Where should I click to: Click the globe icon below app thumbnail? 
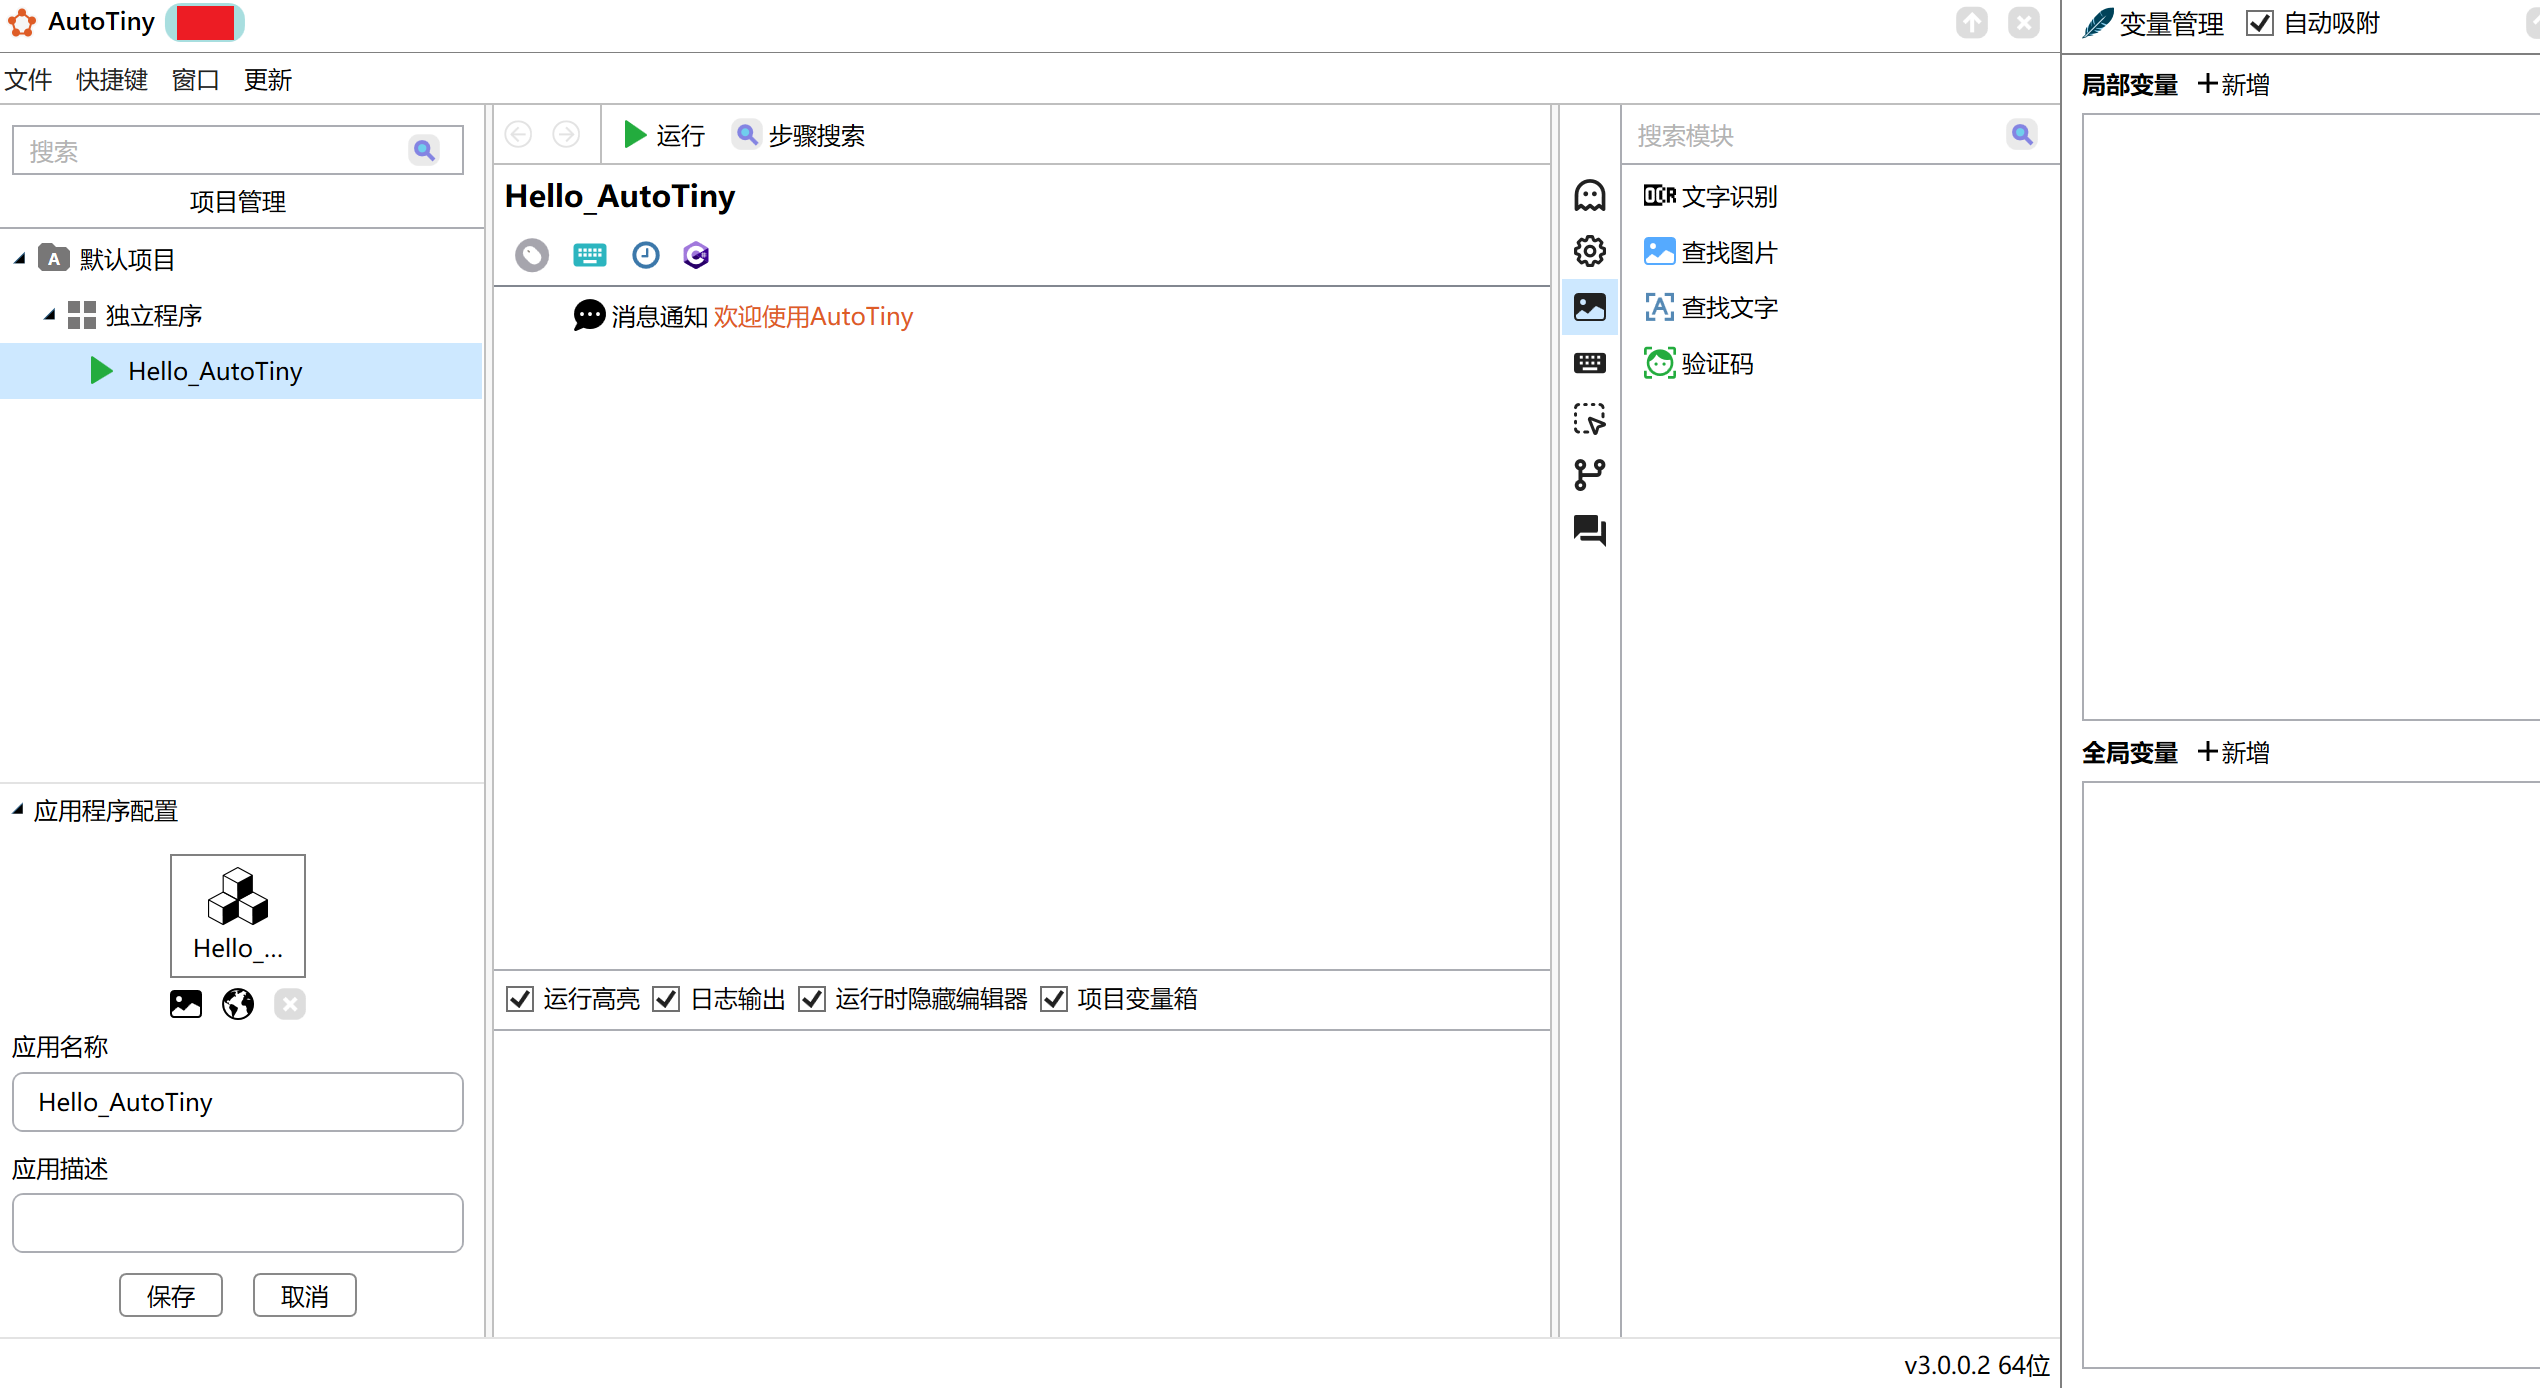coord(238,1003)
